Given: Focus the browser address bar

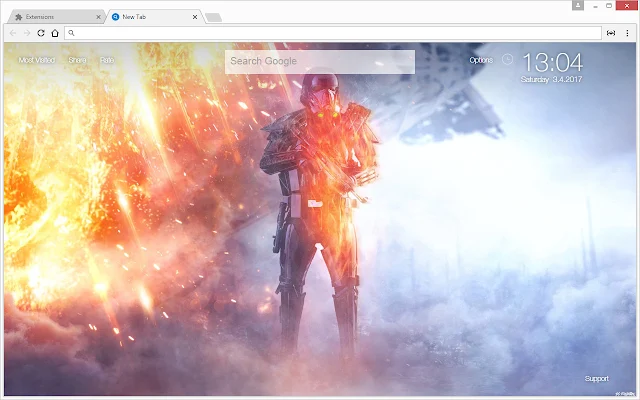Looking at the screenshot, I should point(333,33).
